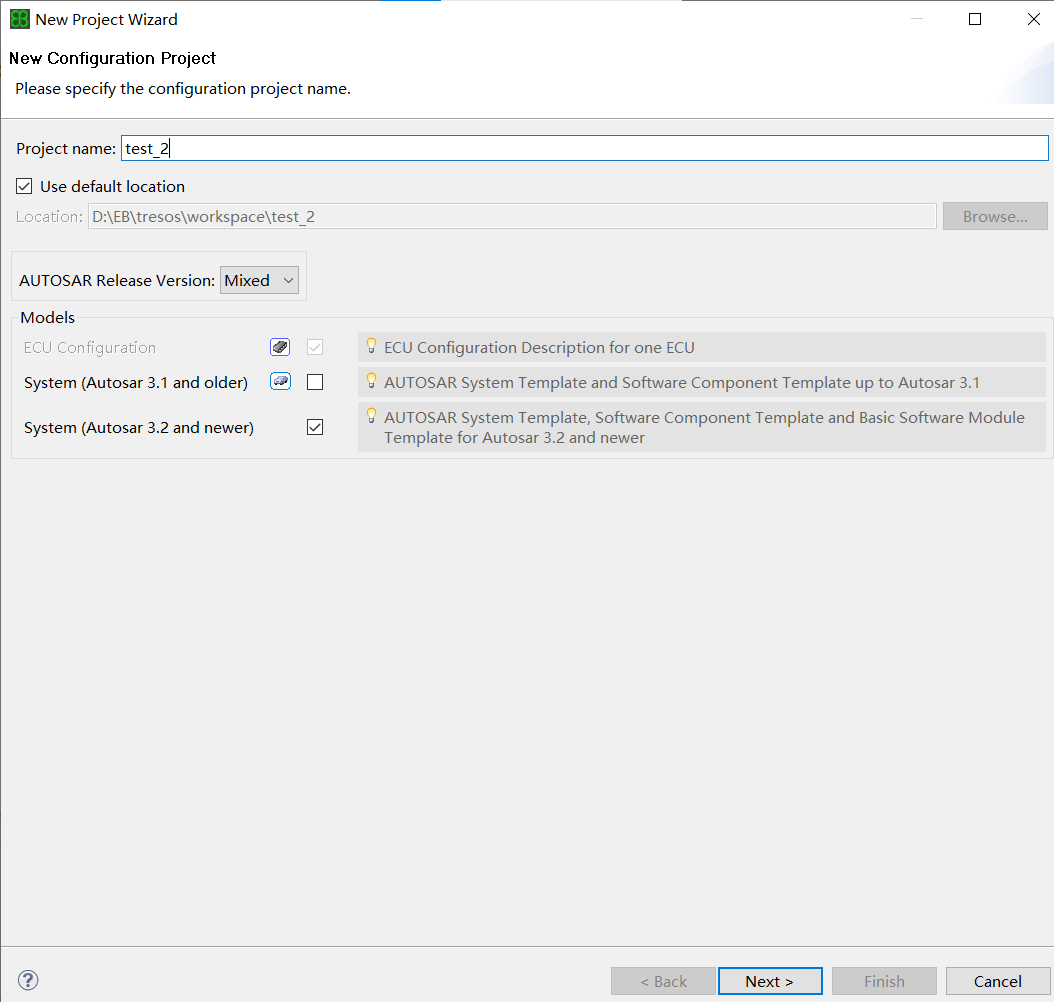
Task: Maximize the New Project Wizard window
Action: [x=975, y=19]
